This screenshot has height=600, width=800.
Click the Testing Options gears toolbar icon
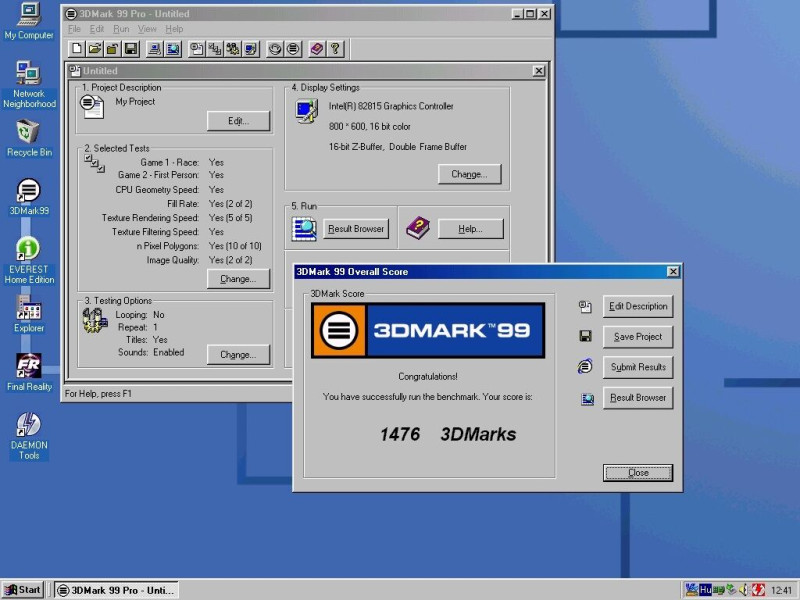coord(233,49)
